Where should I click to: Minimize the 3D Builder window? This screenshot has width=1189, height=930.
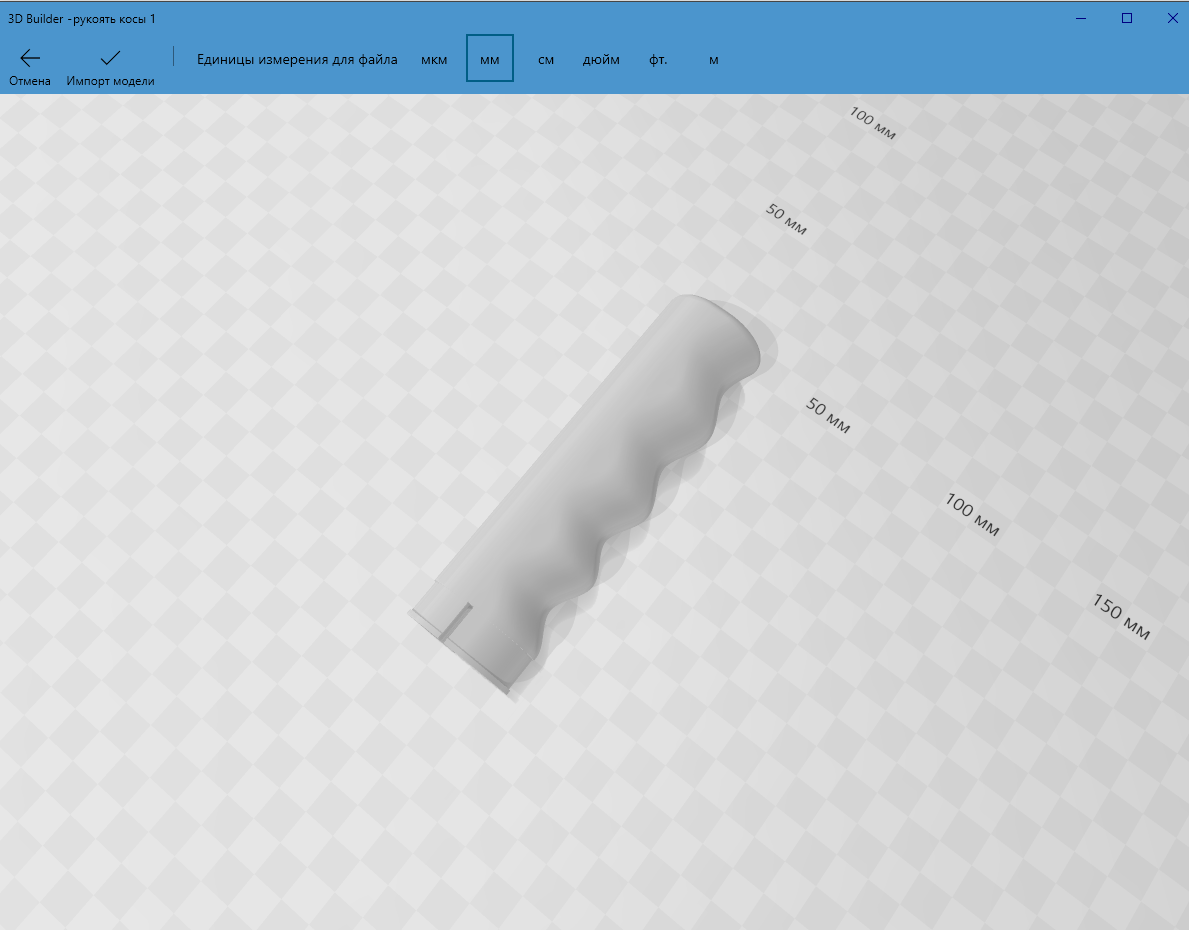tap(1081, 18)
